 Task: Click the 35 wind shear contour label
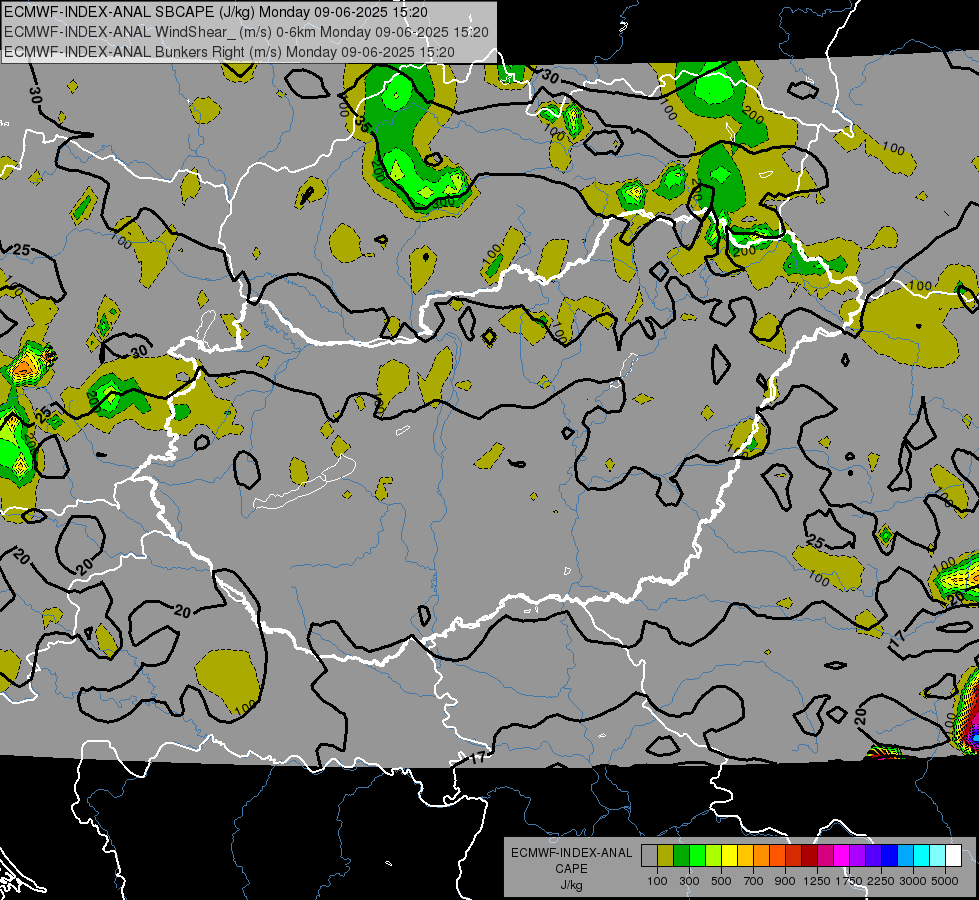[364, 125]
